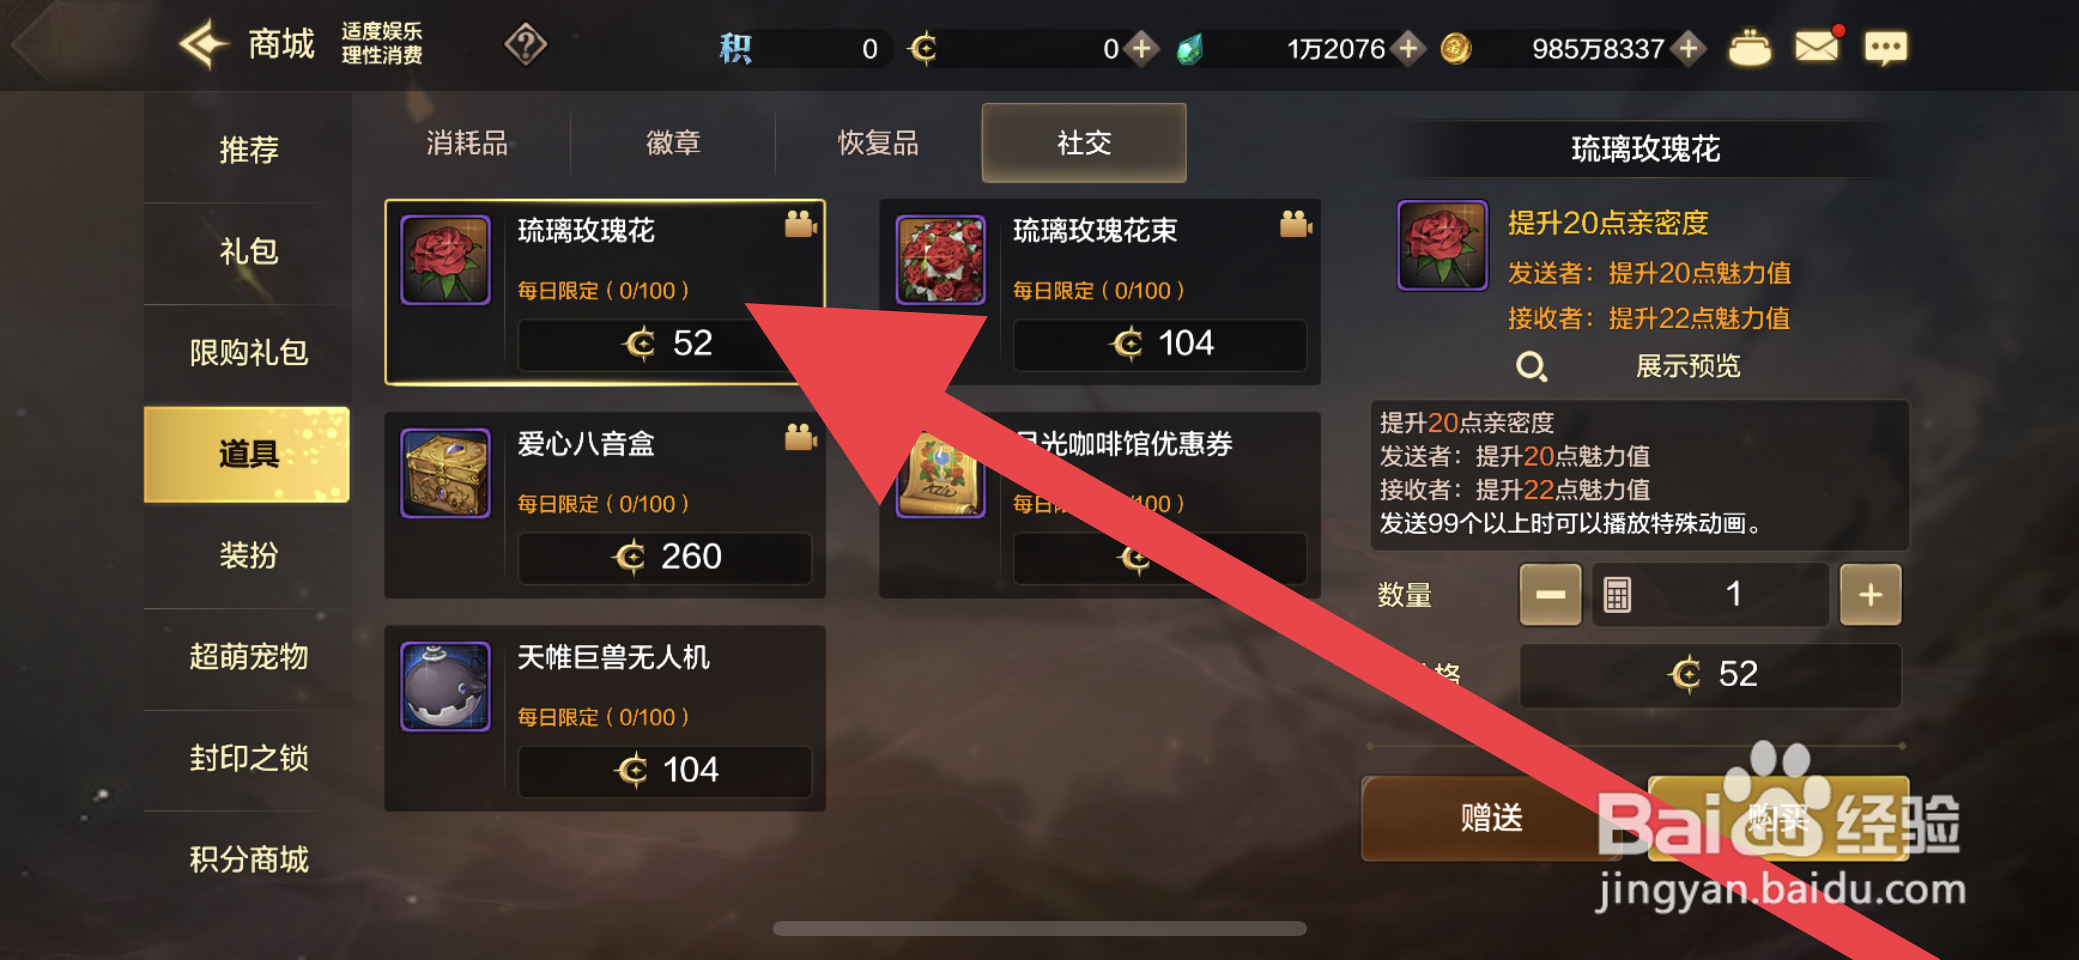
Task: Open the 礼包 sidebar category
Action: pyautogui.click(x=248, y=252)
